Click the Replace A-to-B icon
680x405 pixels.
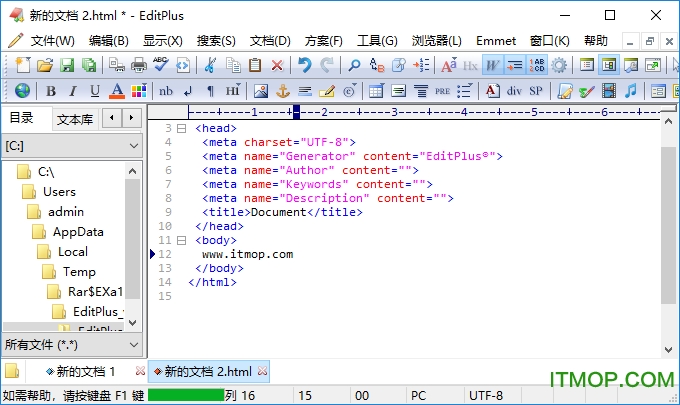pyautogui.click(x=376, y=65)
